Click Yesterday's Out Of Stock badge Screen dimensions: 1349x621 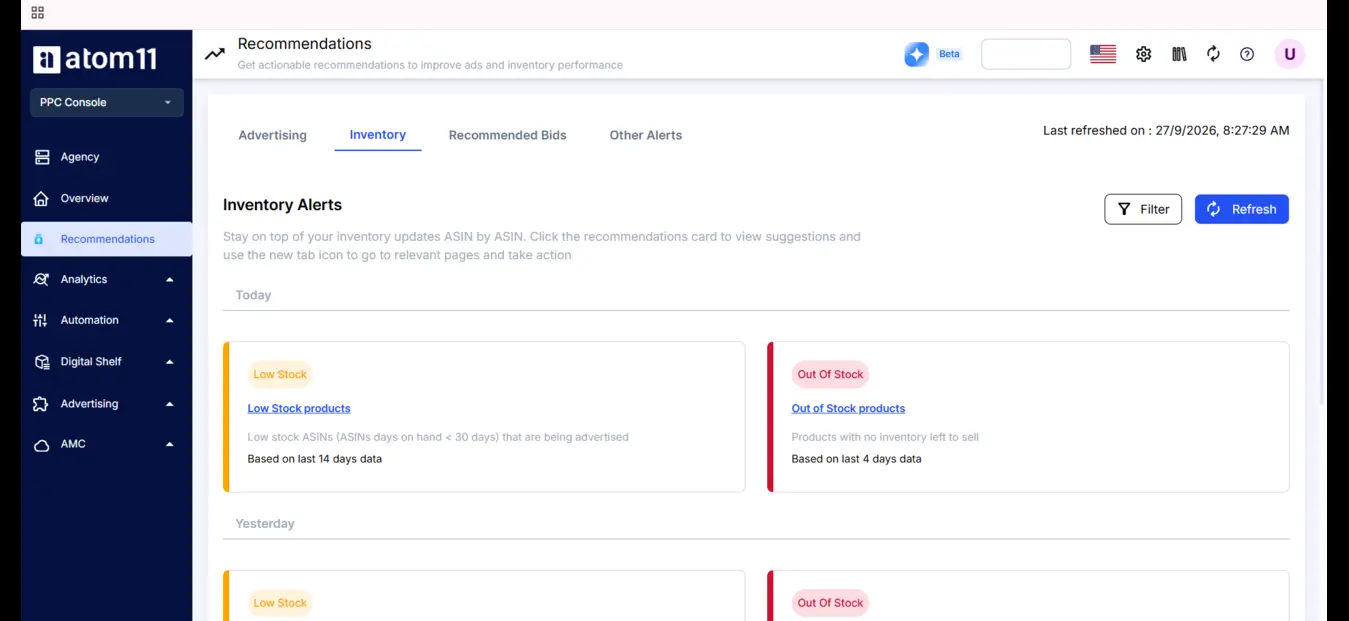(830, 603)
